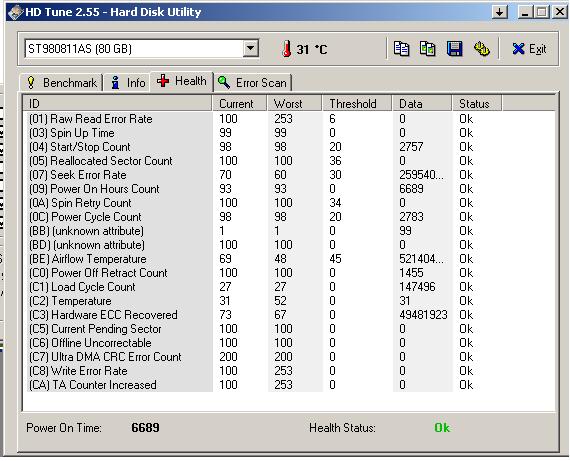
Task: Expand the ST980811AS drive dropdown arrow
Action: (x=250, y=48)
